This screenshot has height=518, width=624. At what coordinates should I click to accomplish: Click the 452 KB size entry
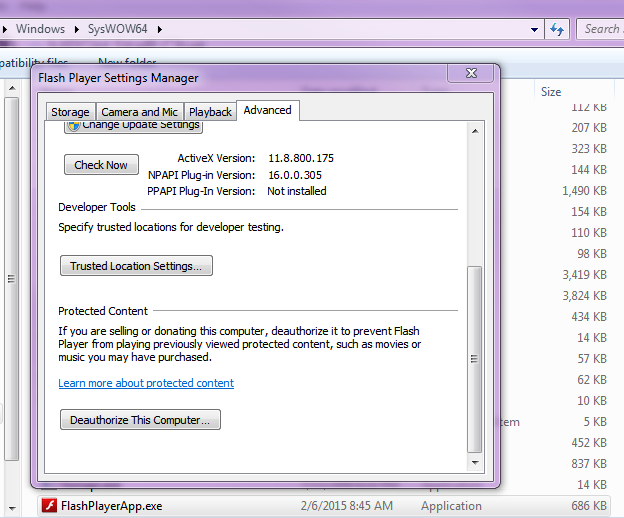pyautogui.click(x=589, y=442)
